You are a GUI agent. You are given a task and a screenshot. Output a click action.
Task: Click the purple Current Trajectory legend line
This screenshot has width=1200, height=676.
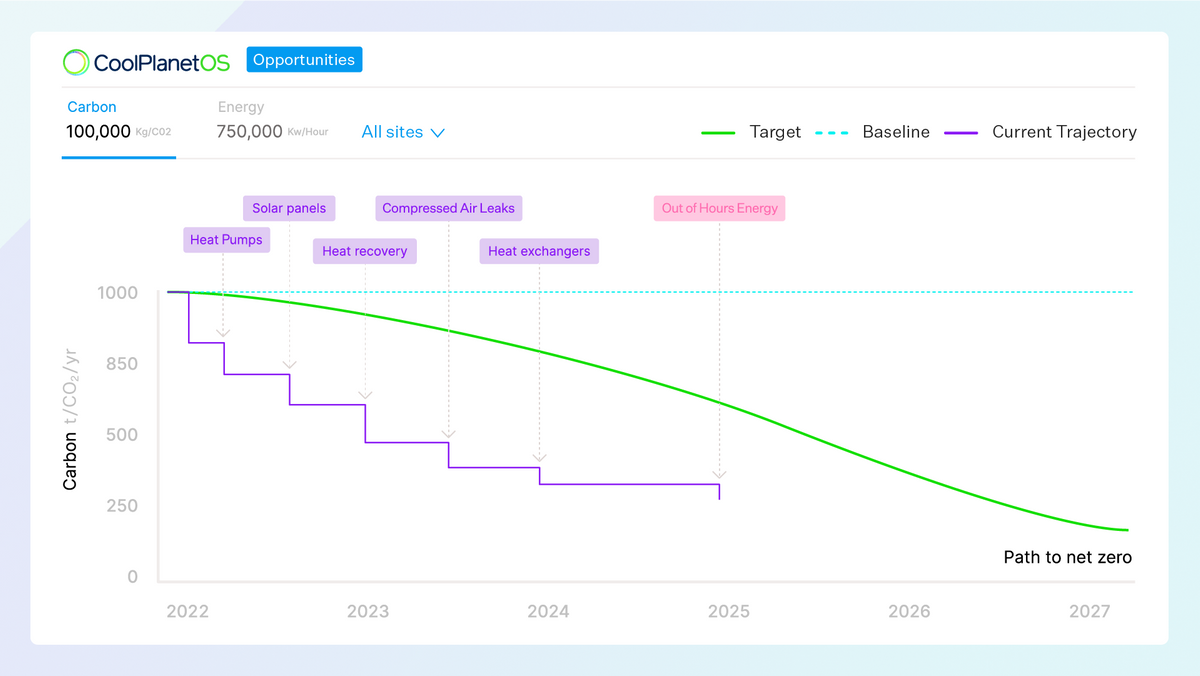(x=961, y=132)
